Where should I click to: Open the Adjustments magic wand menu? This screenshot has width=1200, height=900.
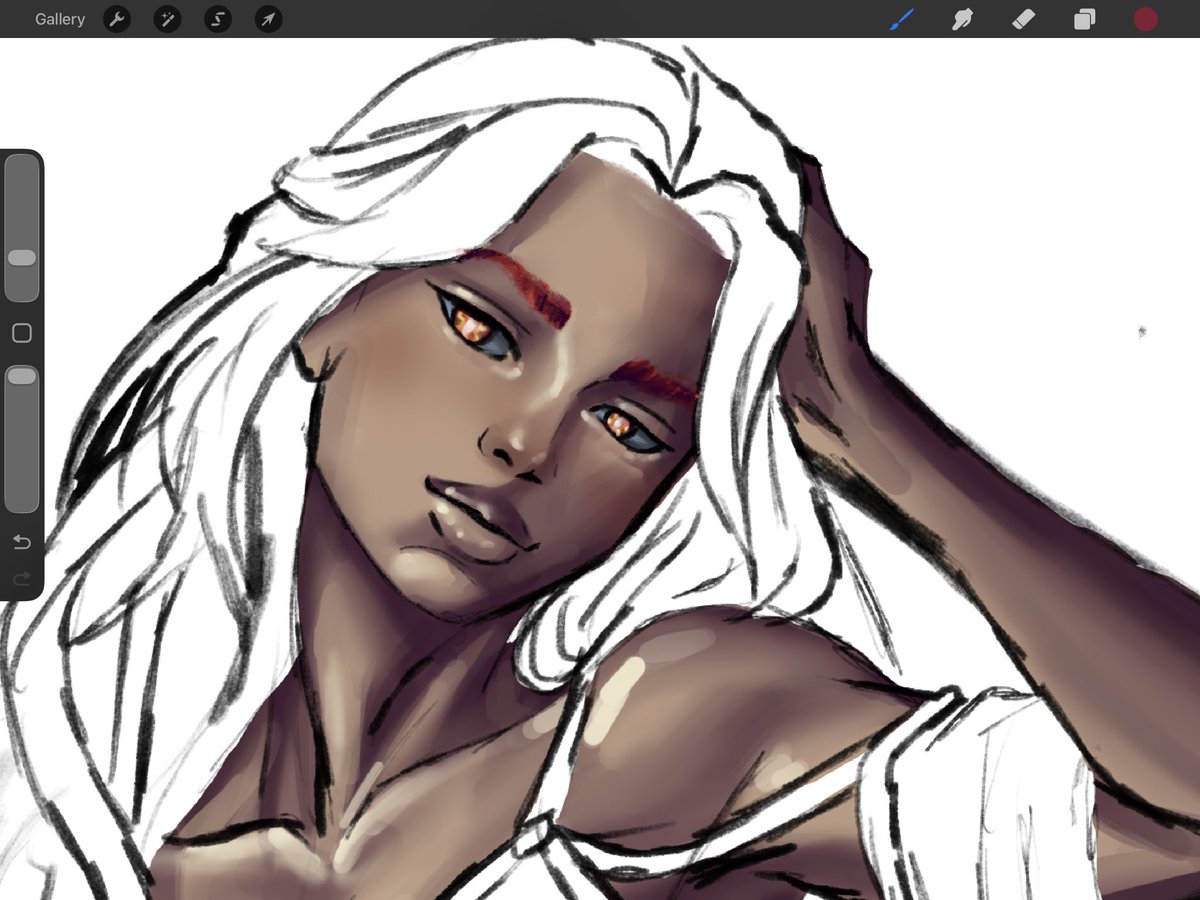tap(167, 19)
